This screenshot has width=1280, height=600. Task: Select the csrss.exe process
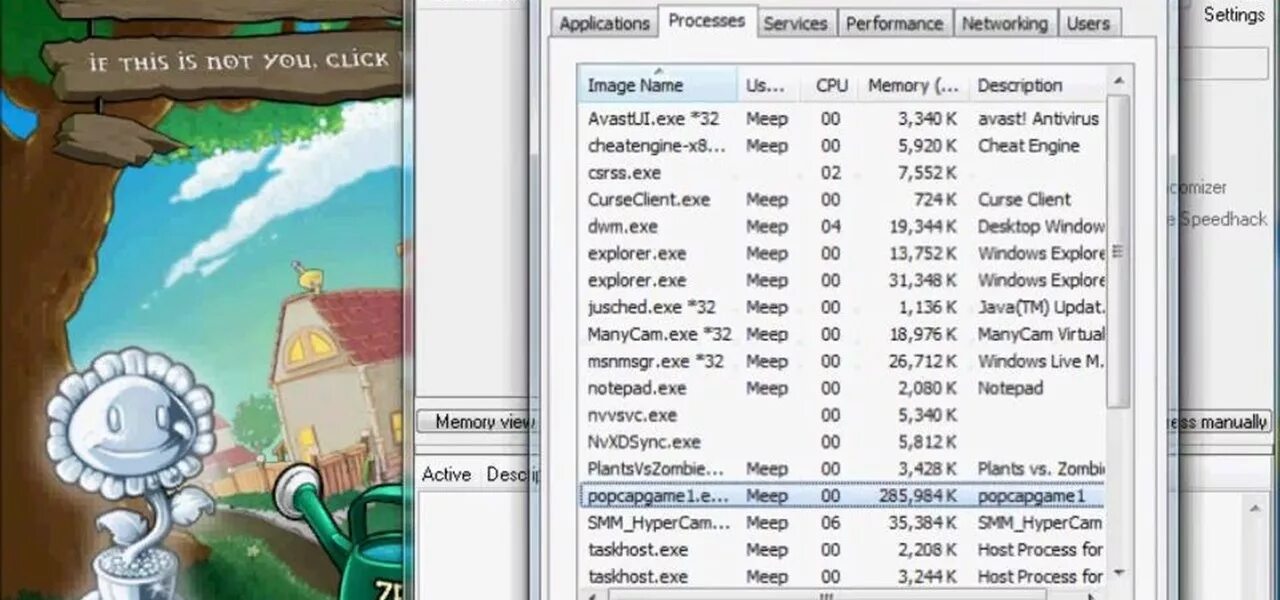tap(842, 172)
